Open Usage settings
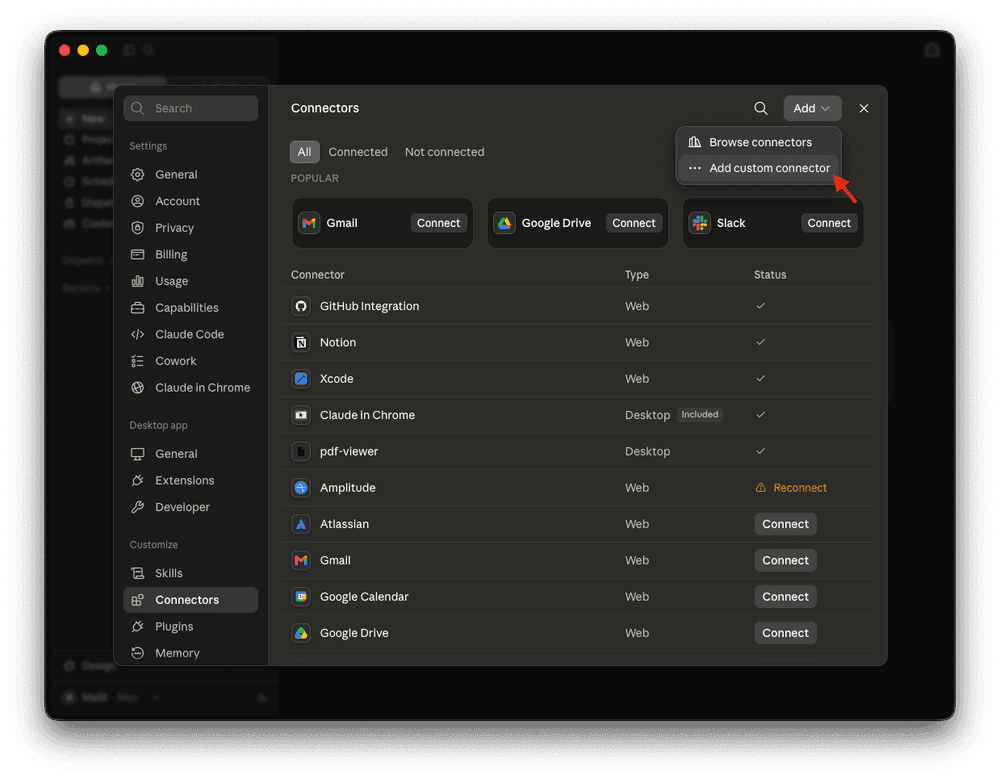This screenshot has width=1000, height=780. [x=191, y=281]
